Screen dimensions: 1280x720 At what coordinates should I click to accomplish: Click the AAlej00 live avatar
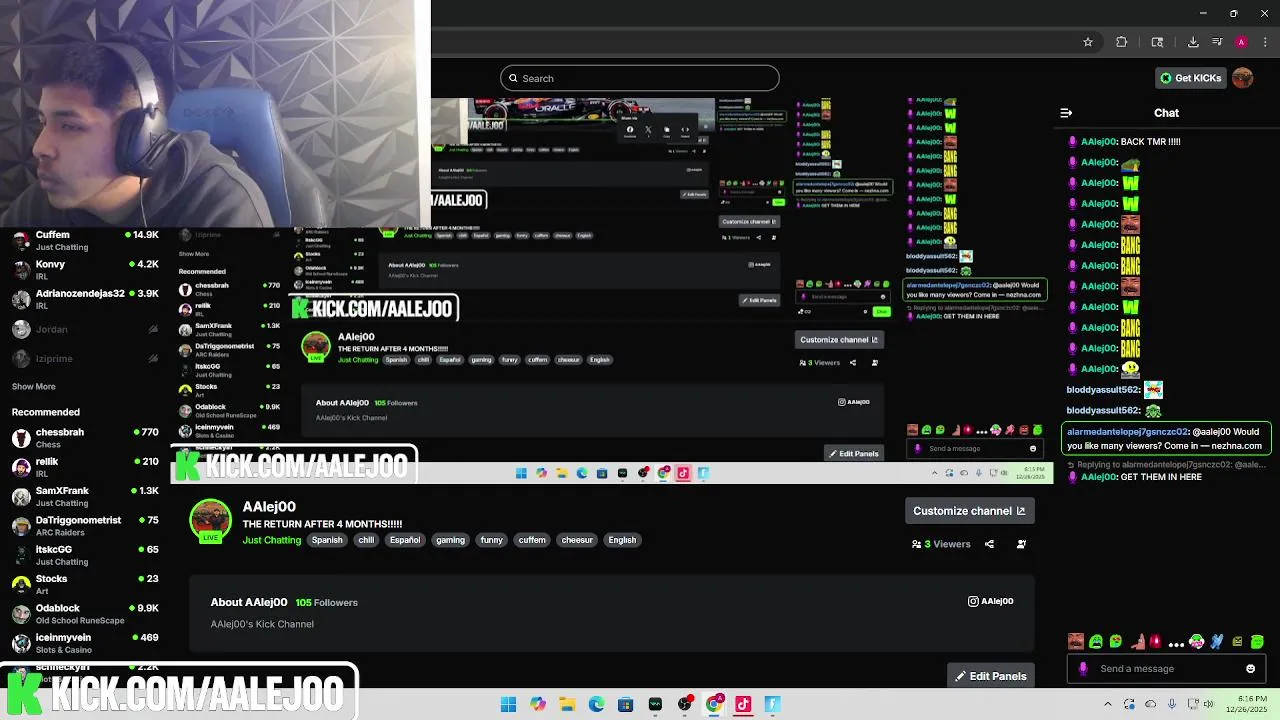click(210, 521)
